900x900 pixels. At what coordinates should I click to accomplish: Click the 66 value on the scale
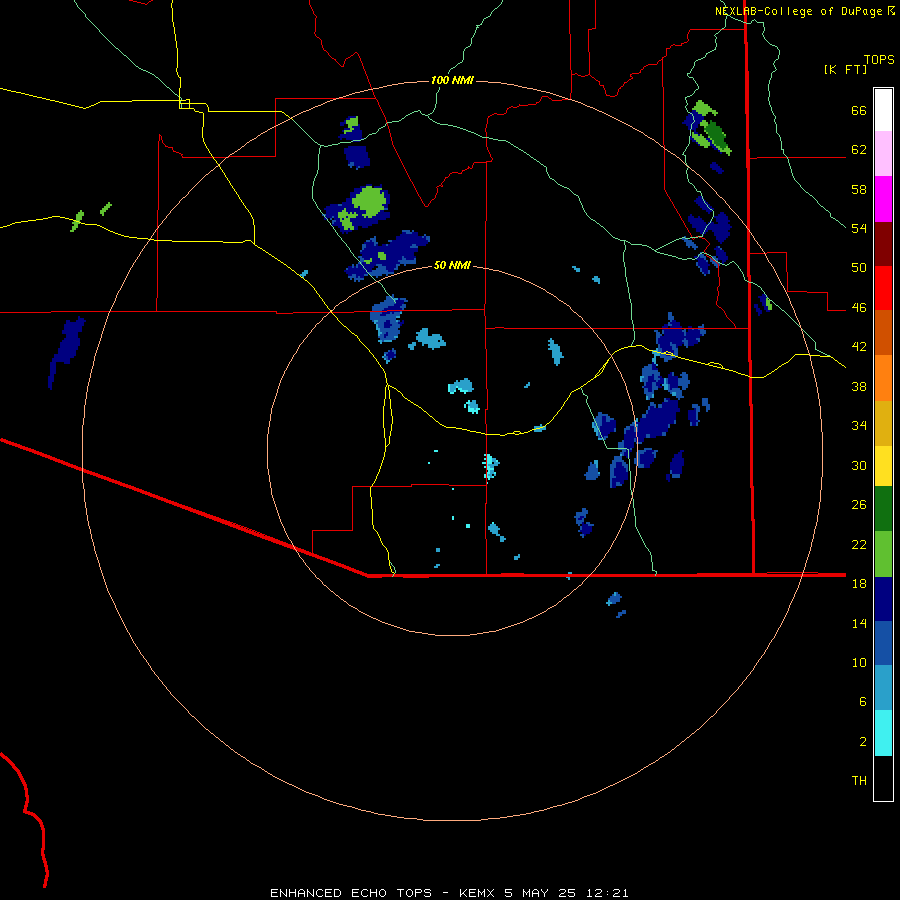(x=859, y=111)
